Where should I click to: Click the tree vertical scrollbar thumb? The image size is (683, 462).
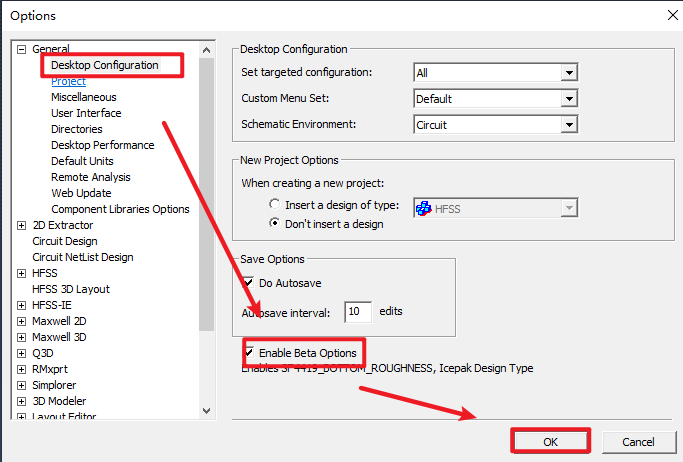pos(207,194)
